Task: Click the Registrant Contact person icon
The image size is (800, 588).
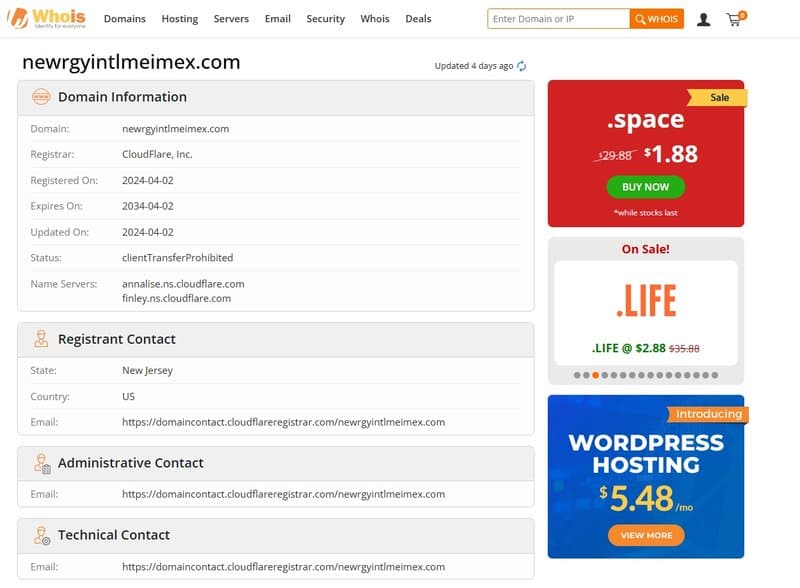Action: tap(41, 339)
